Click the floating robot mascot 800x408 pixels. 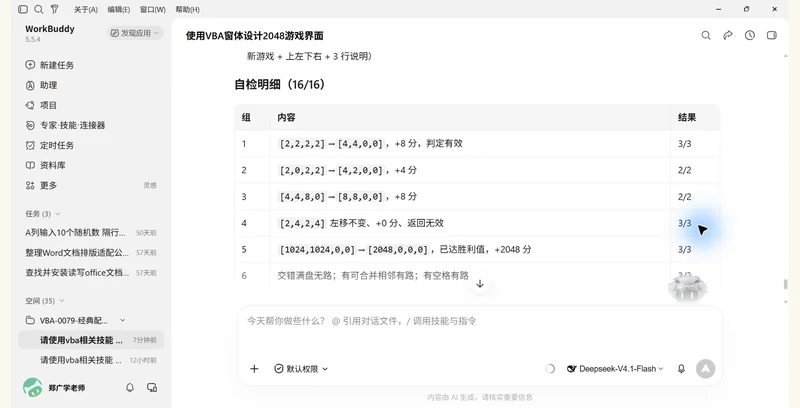click(x=688, y=289)
